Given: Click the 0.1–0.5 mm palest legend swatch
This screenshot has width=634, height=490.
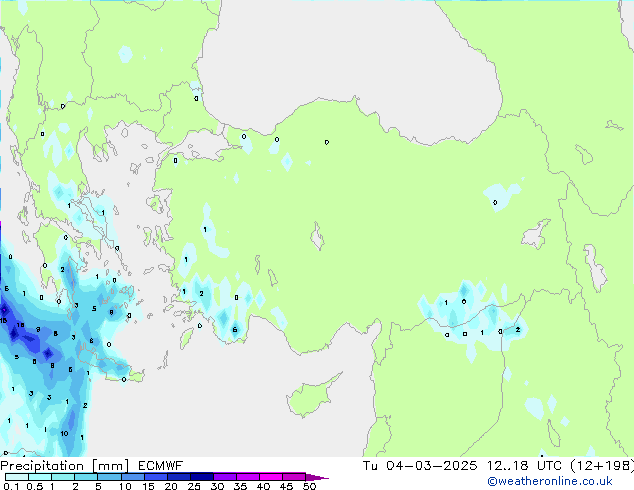Looking at the screenshot, I should (17, 477).
